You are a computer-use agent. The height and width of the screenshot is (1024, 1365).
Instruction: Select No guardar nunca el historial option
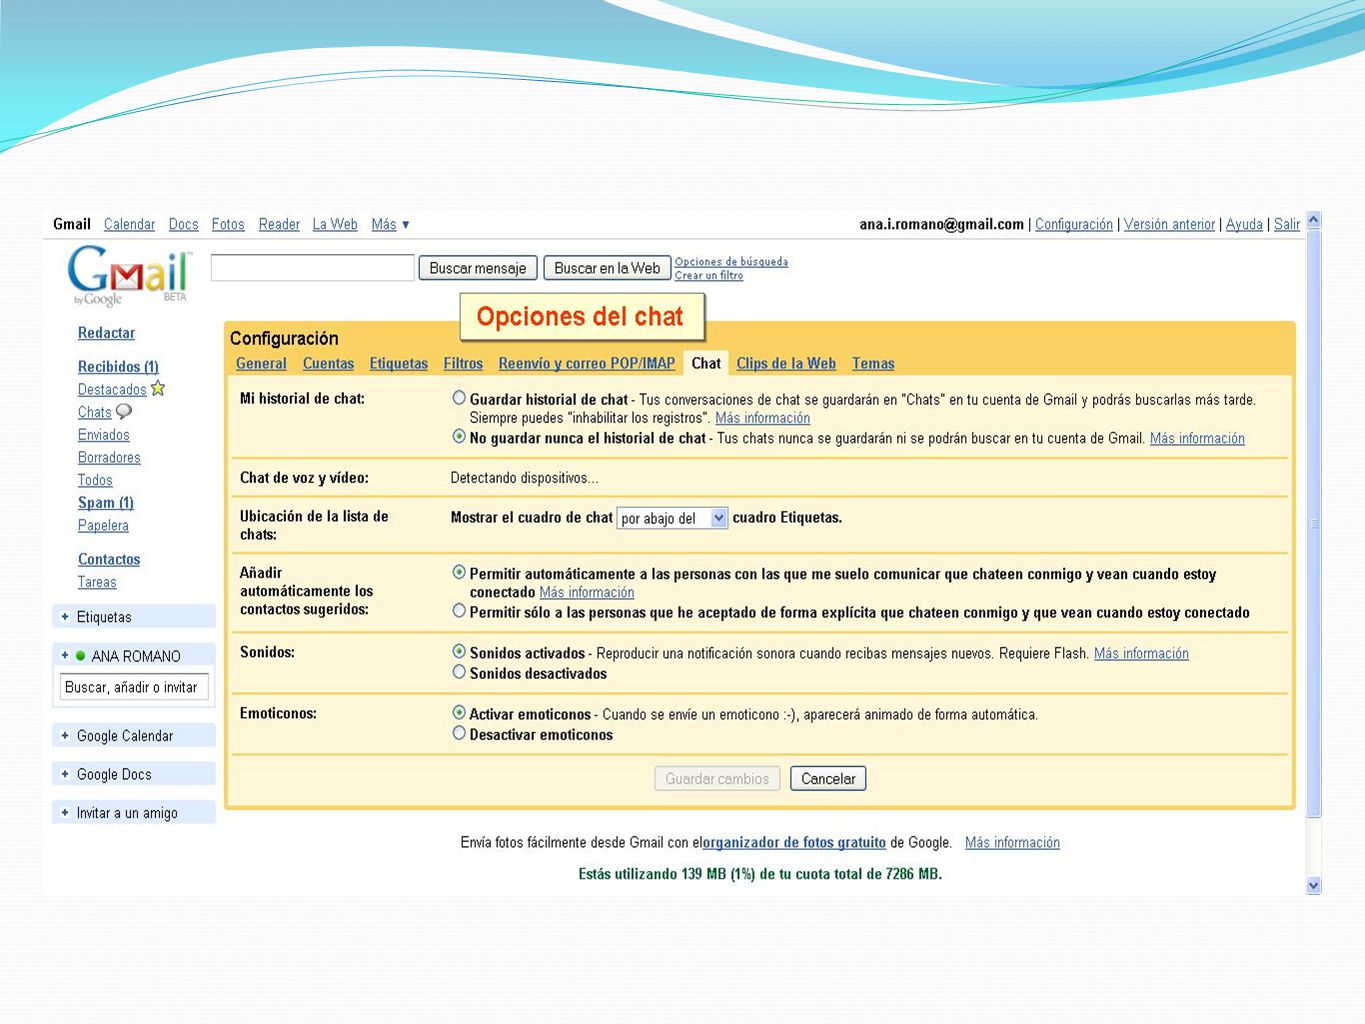click(459, 437)
